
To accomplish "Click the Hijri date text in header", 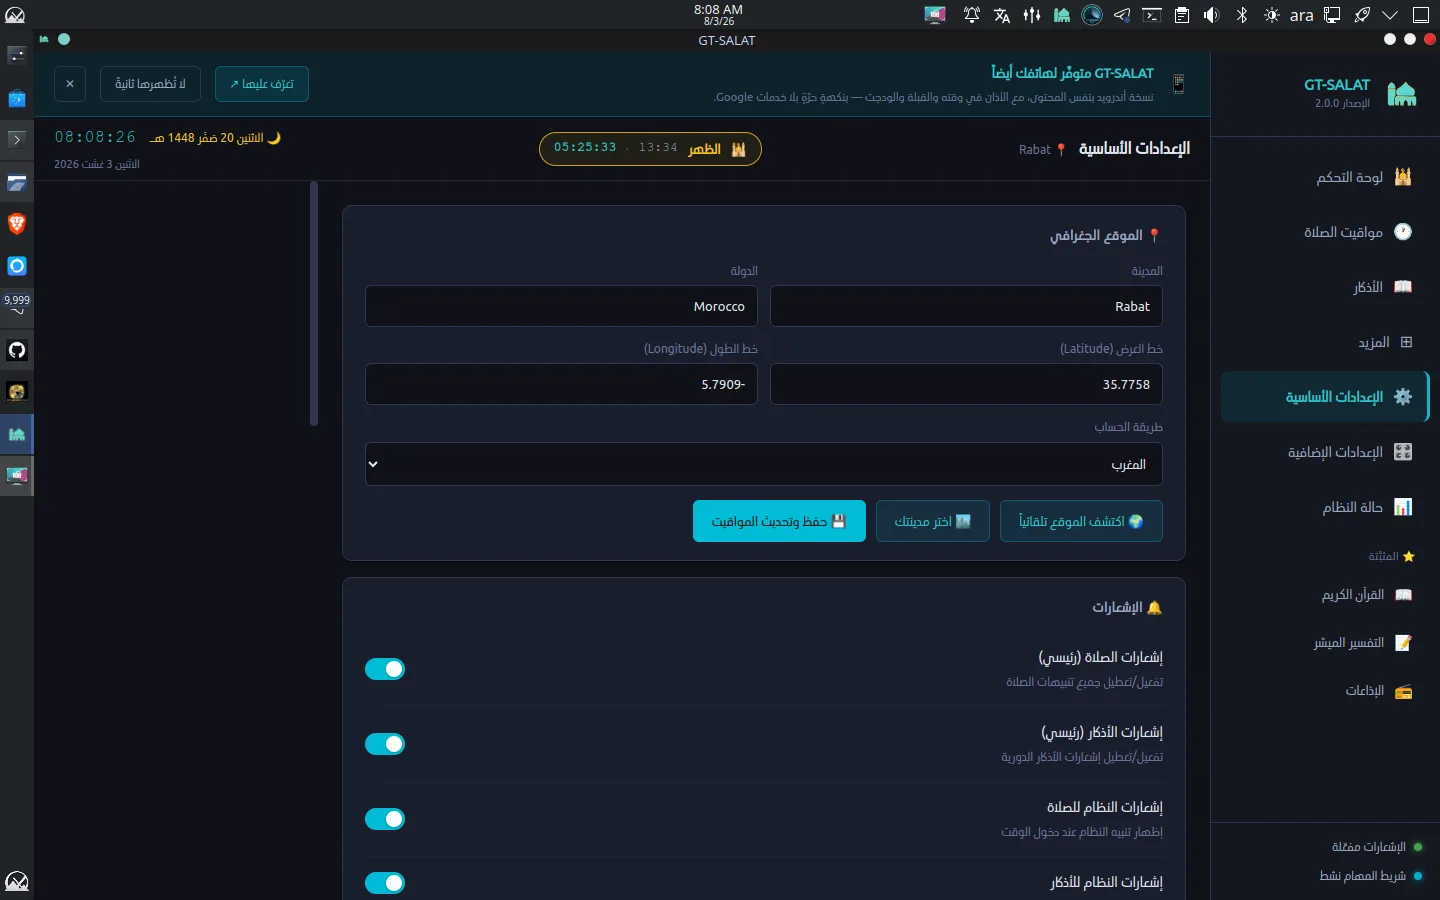I will (215, 138).
